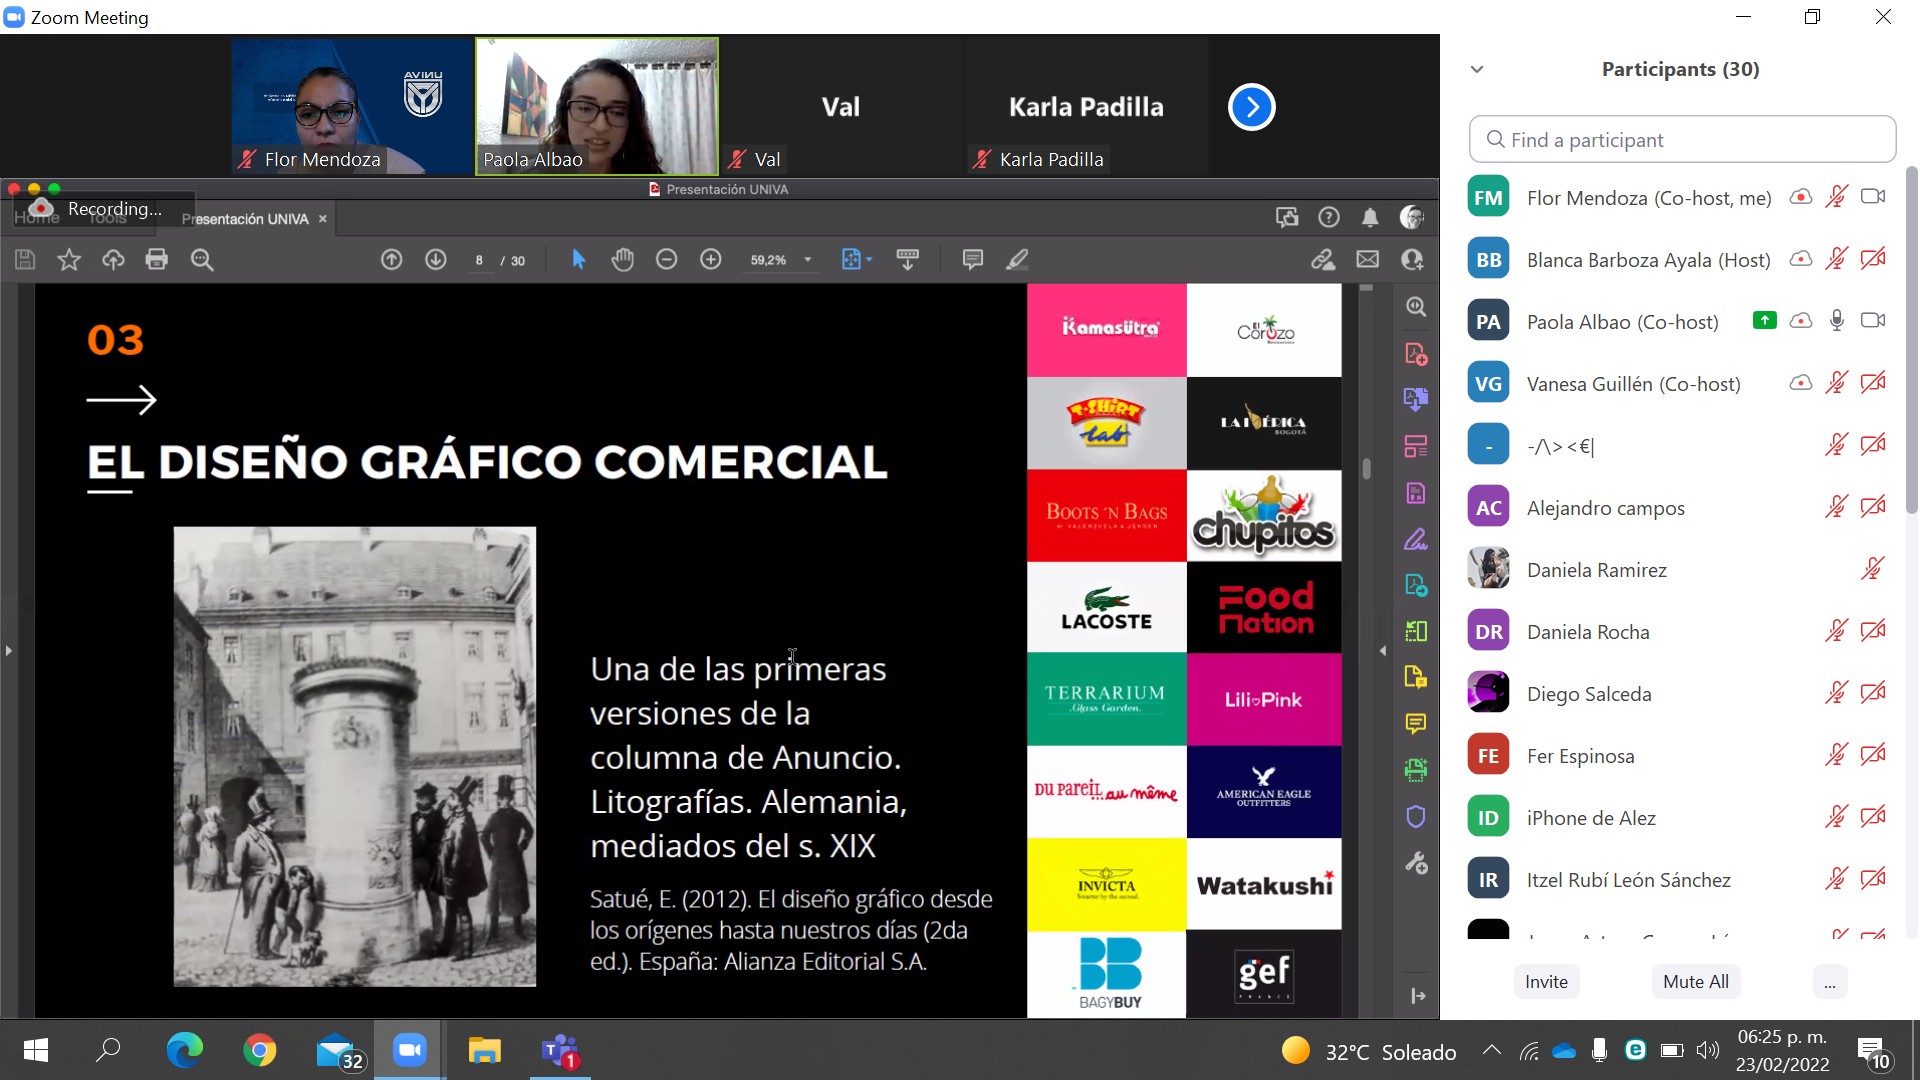Screen dimensions: 1920x1080
Task: Select the Presentación UNIVA document tab
Action: (246, 219)
